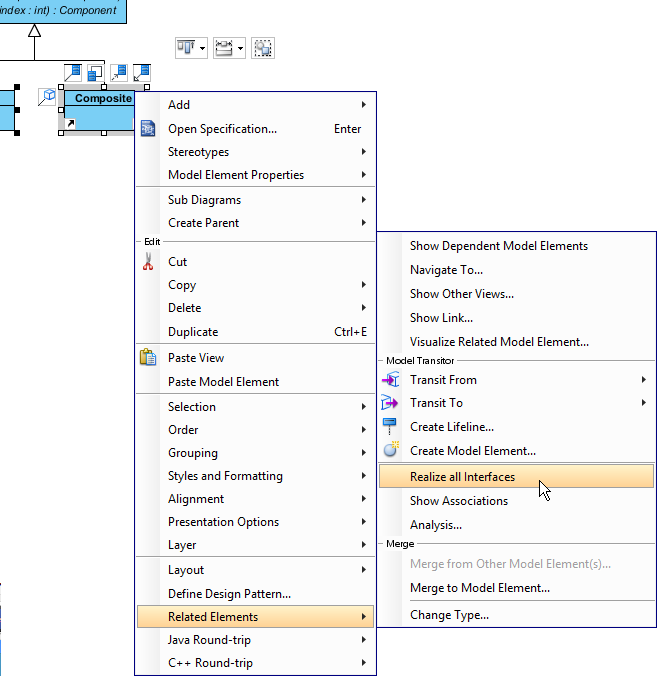The height and width of the screenshot is (676, 657).
Task: Choose Open Specification... menu entry
Action: [255, 129]
